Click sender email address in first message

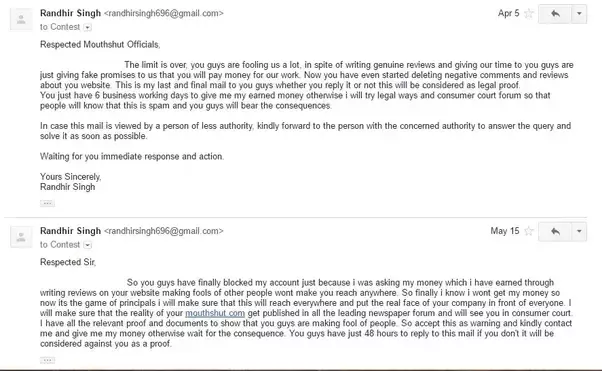(164, 13)
